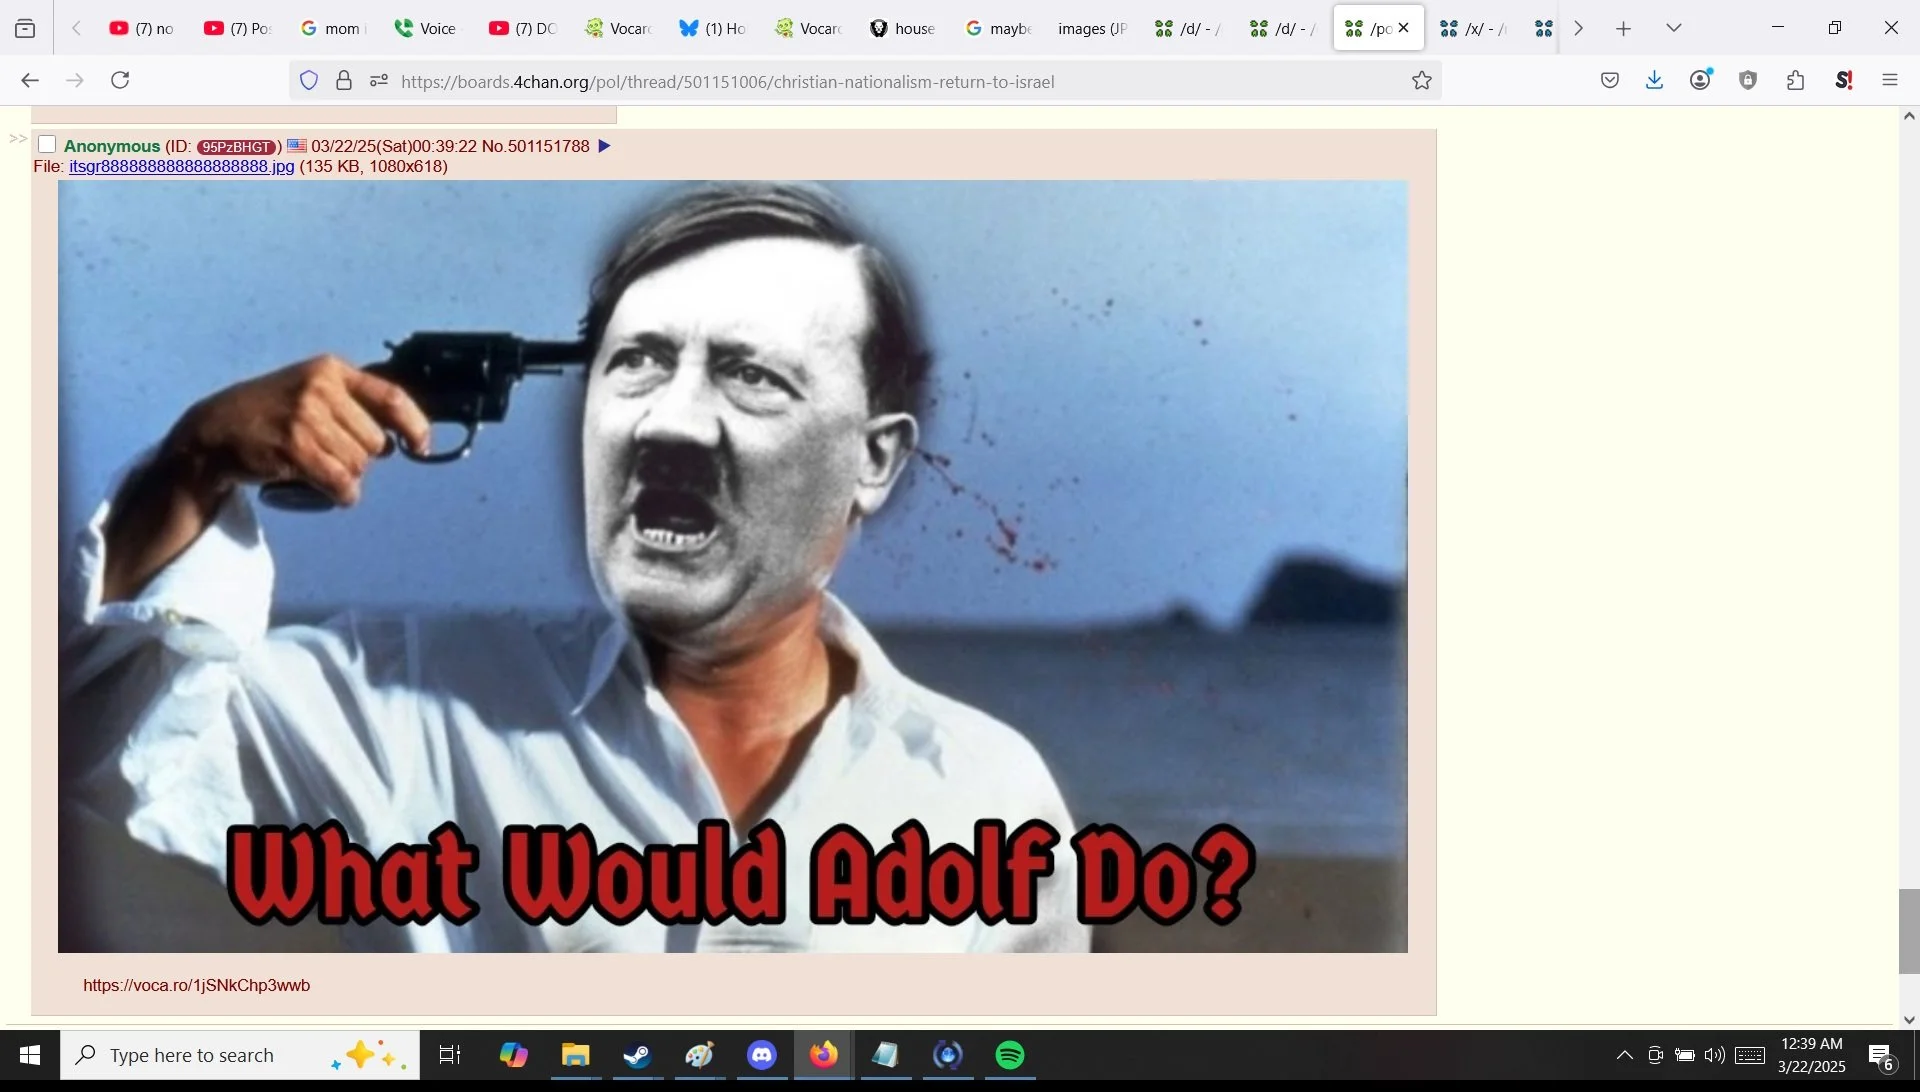
Task: Bookmark this page with the star icon
Action: click(x=1422, y=81)
